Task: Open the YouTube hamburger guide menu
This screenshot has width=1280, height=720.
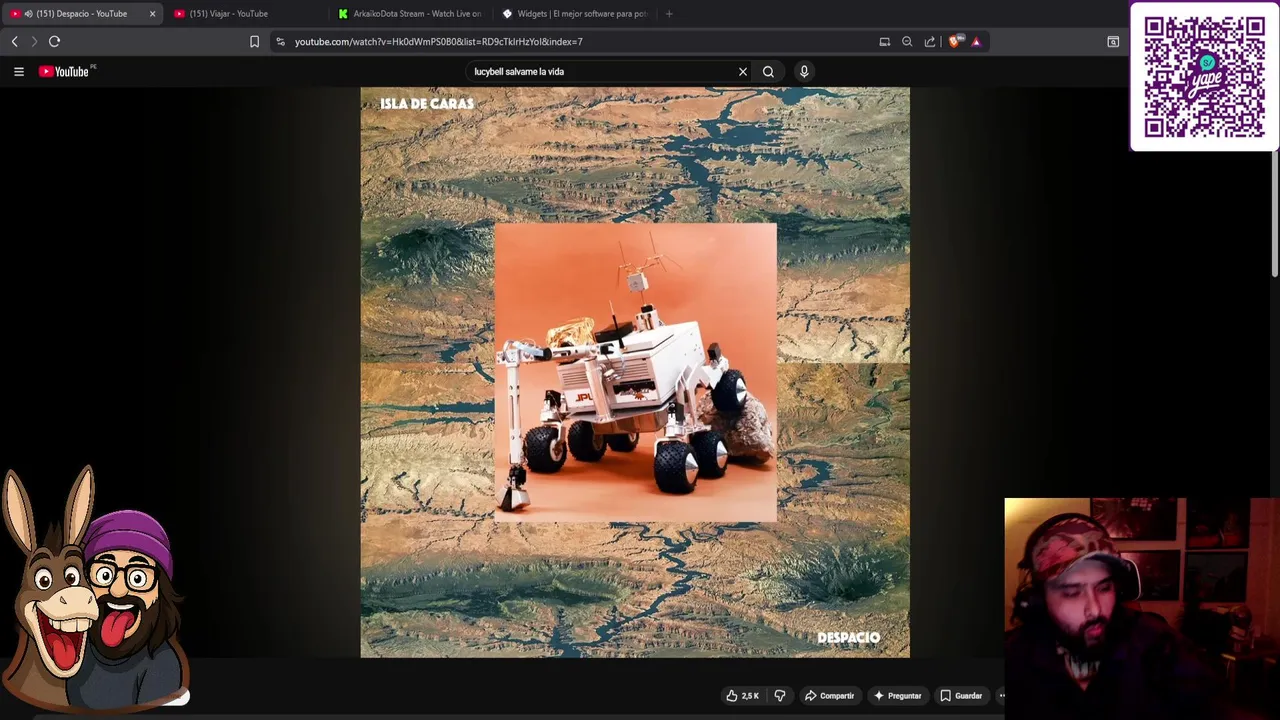Action: pyautogui.click(x=18, y=71)
